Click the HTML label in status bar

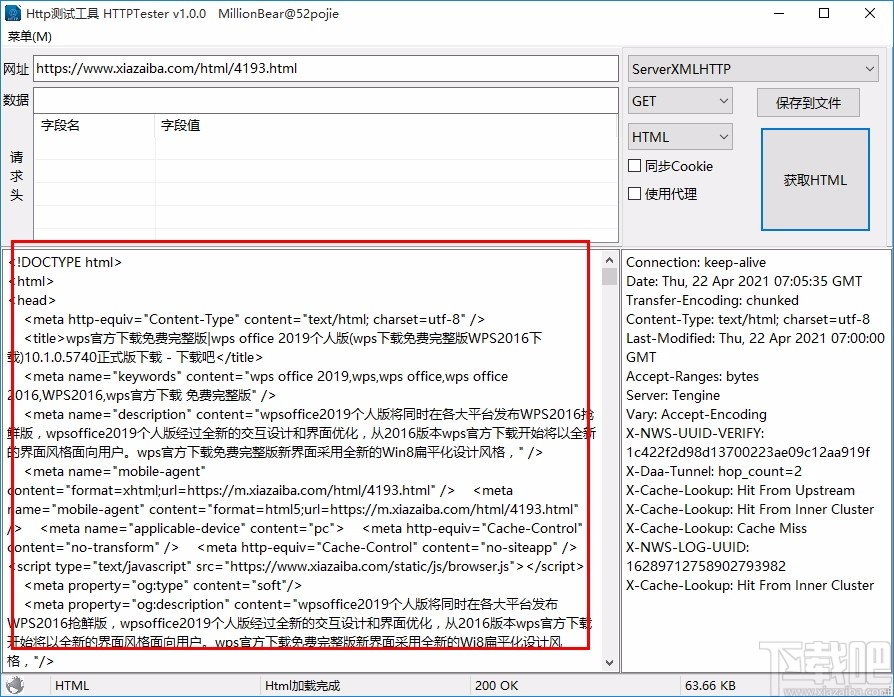pos(71,685)
